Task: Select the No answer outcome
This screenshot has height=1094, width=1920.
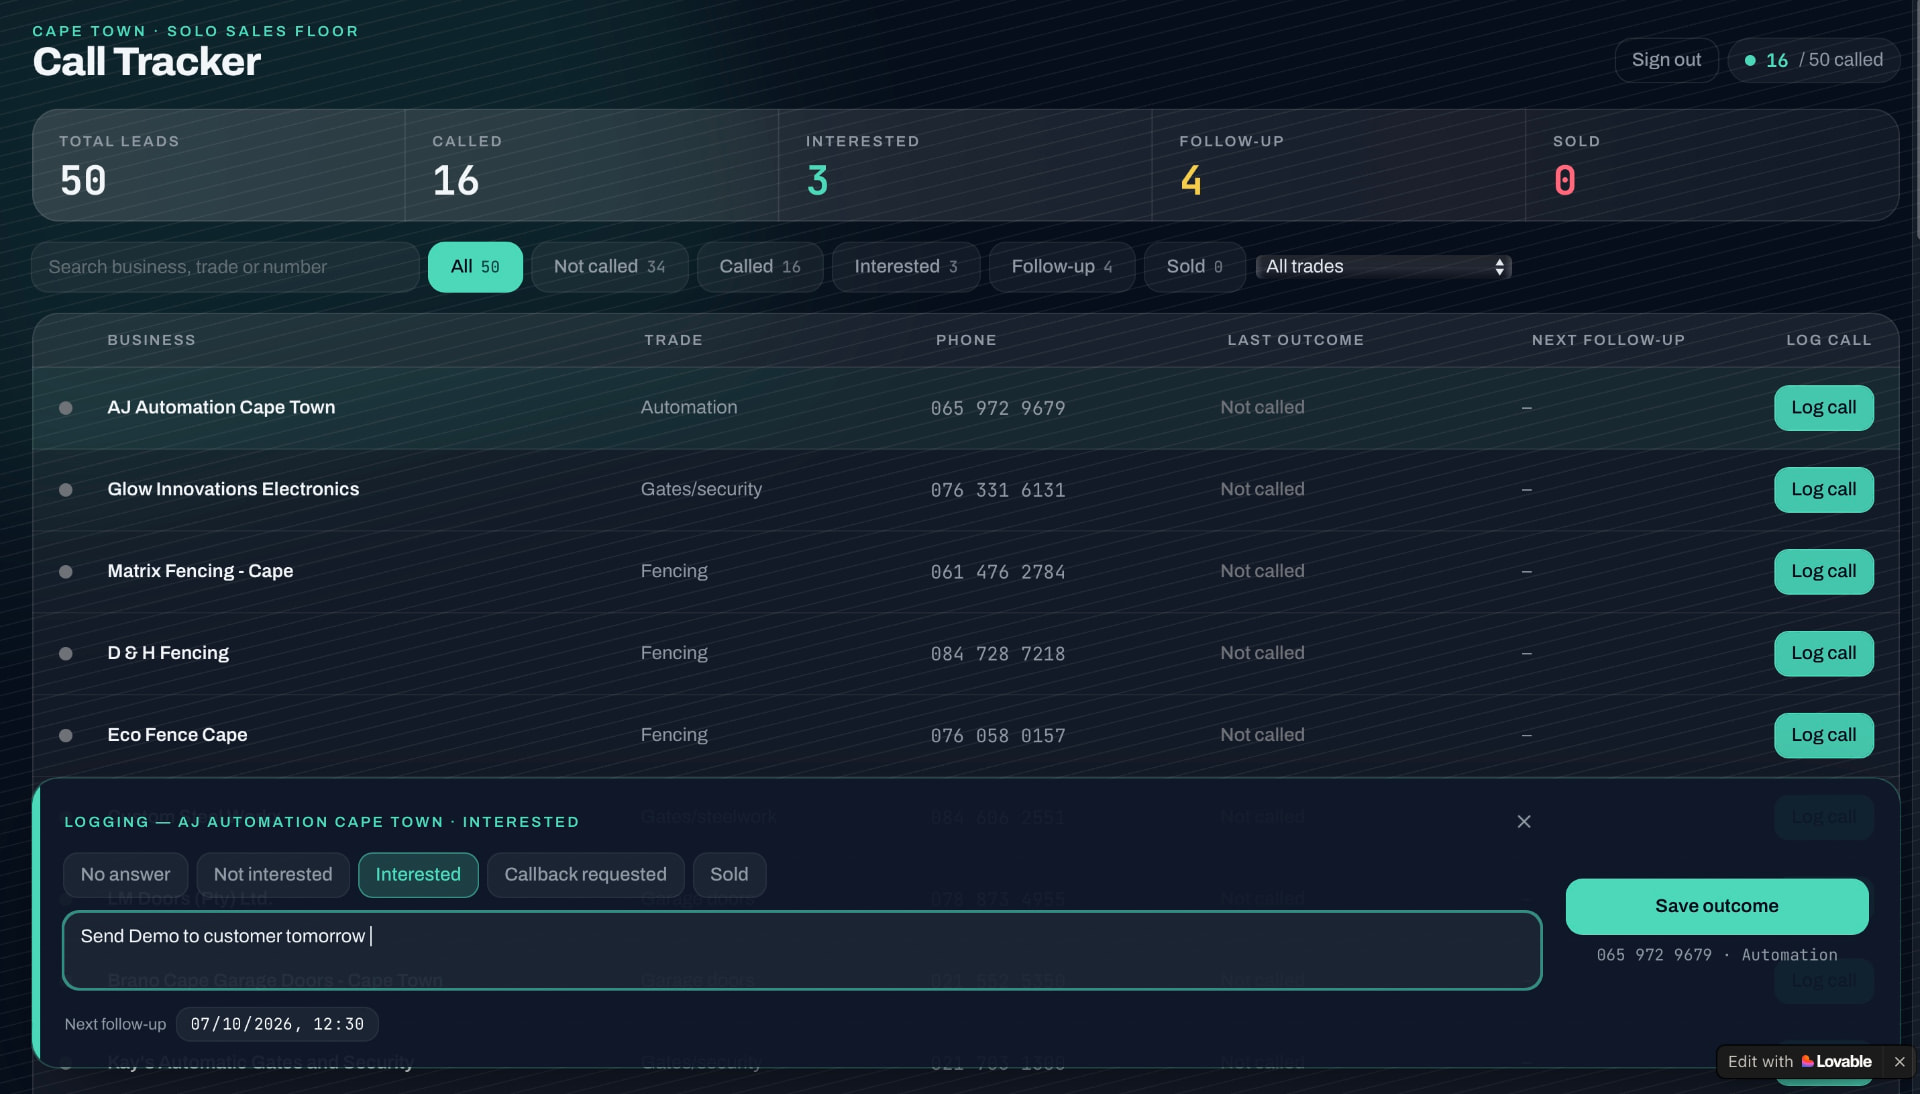Action: click(x=125, y=875)
